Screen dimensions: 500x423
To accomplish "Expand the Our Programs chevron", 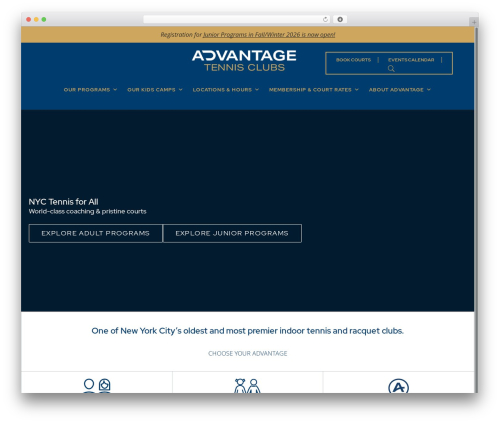I will (115, 90).
